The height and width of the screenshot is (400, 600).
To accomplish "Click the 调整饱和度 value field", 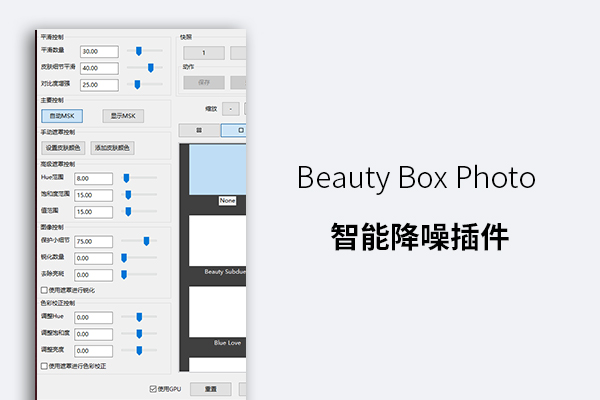I will pos(94,334).
